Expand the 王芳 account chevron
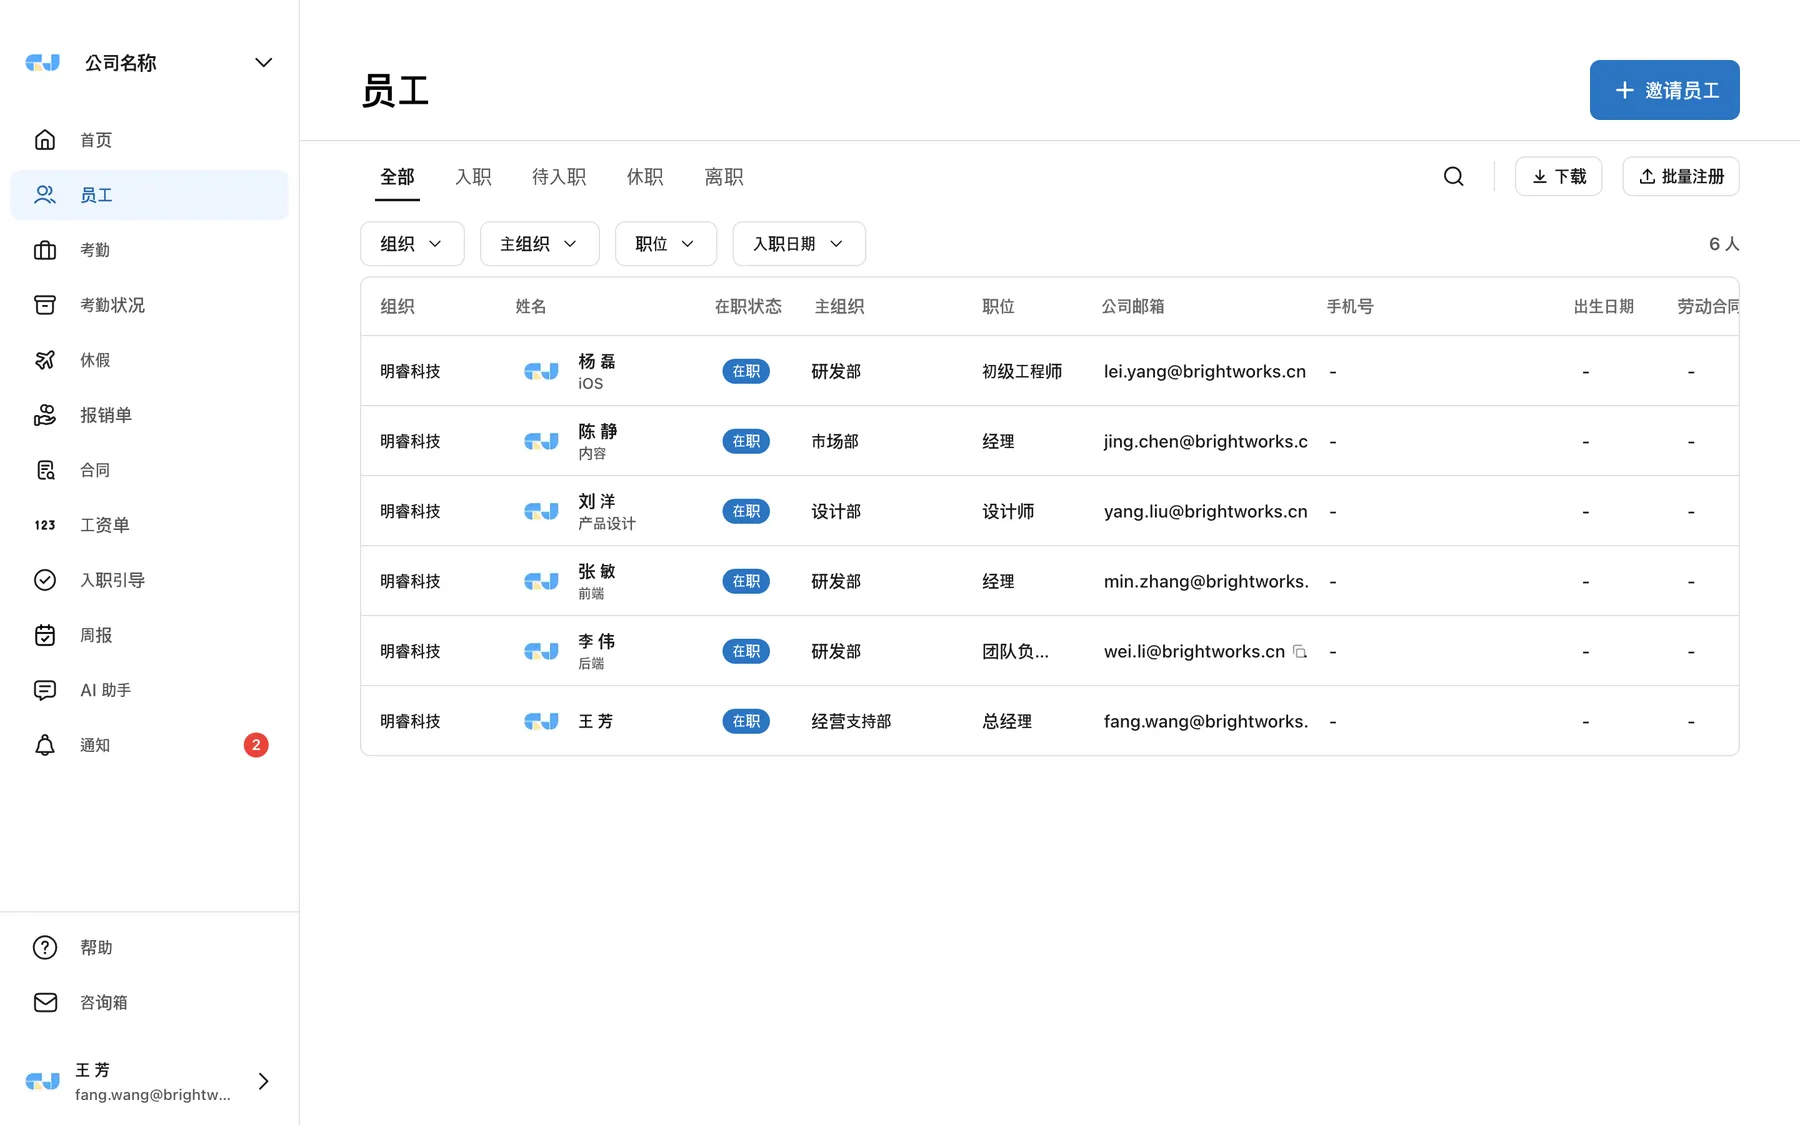The height and width of the screenshot is (1125, 1800). 263,1081
